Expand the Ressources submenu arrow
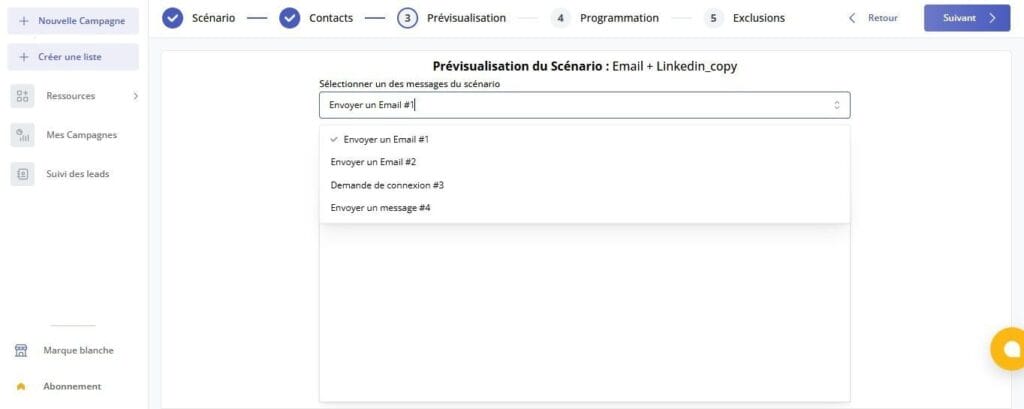Viewport: 1024px width, 409px height. [135, 96]
